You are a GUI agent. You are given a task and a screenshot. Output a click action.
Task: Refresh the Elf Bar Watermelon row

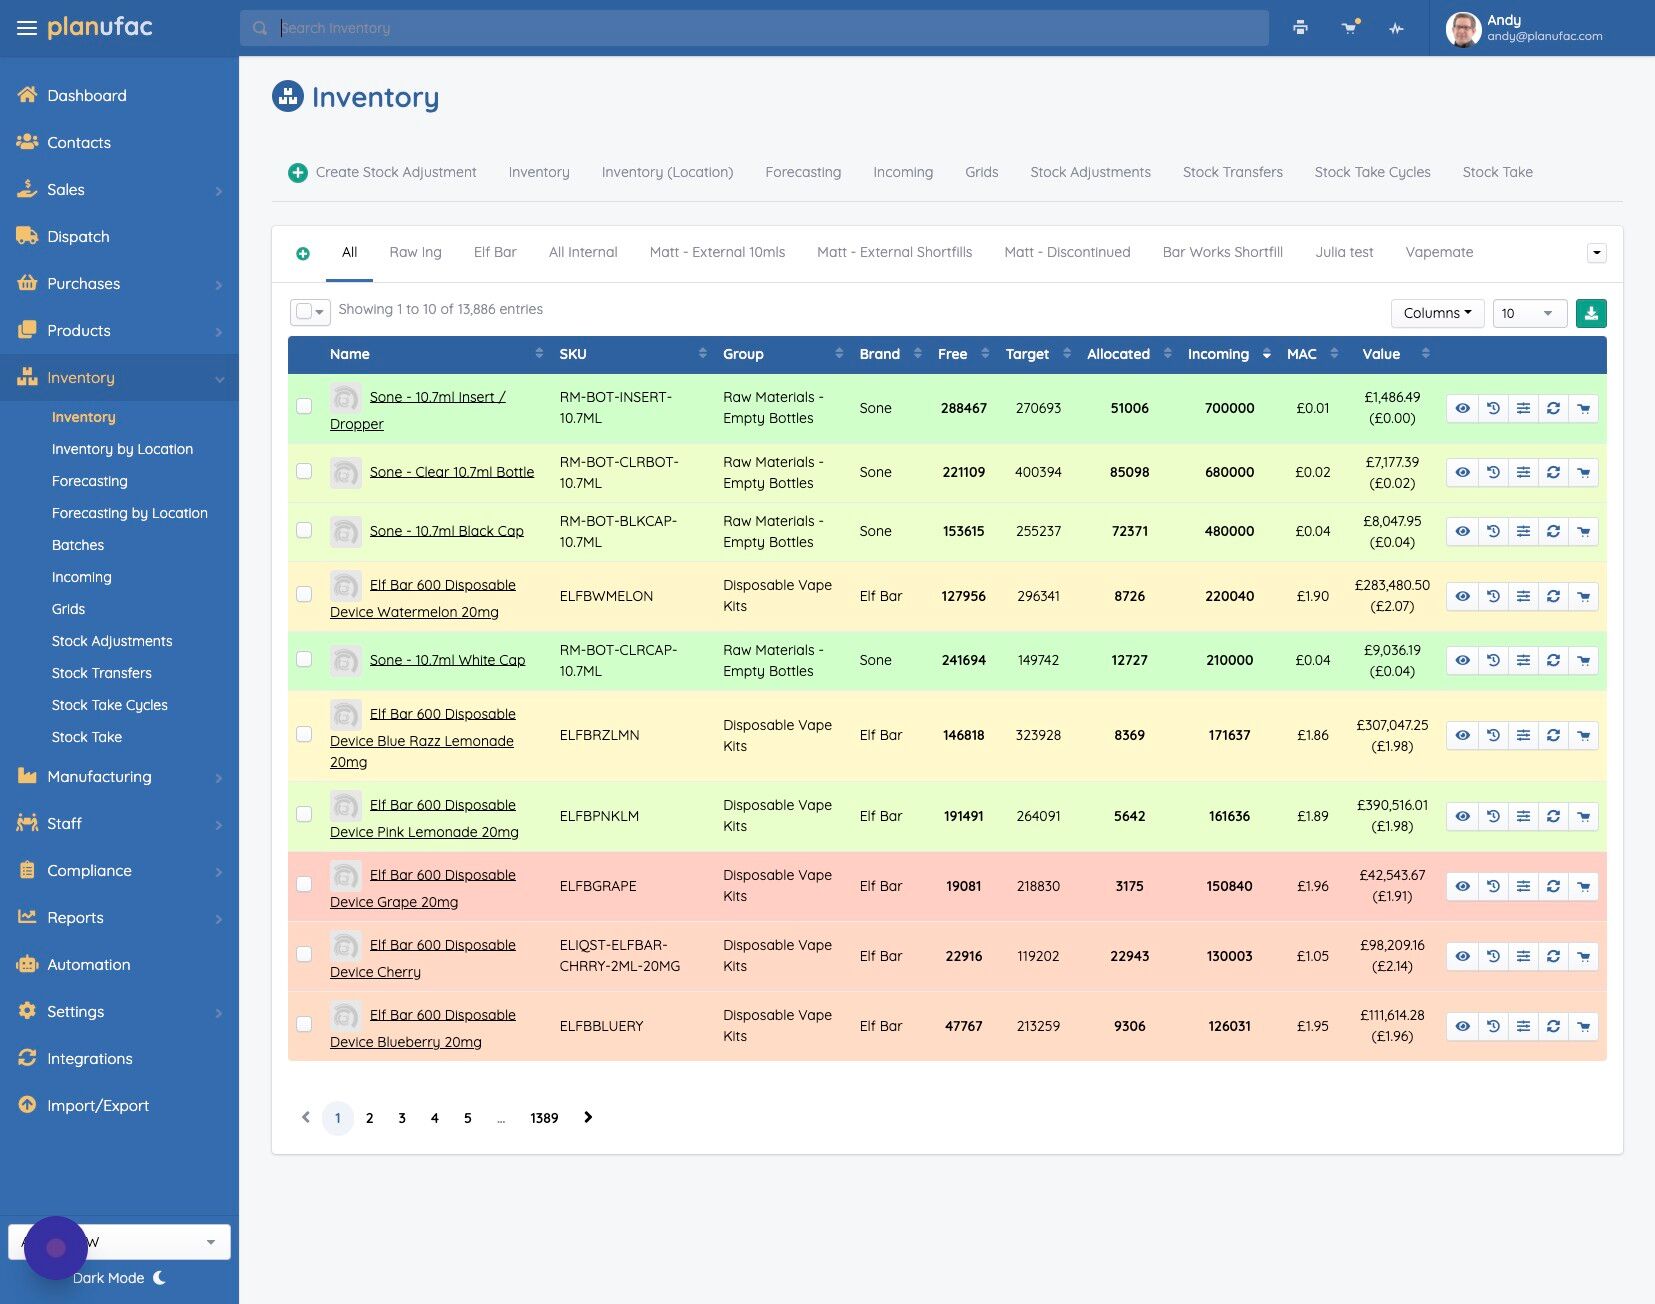1553,596
